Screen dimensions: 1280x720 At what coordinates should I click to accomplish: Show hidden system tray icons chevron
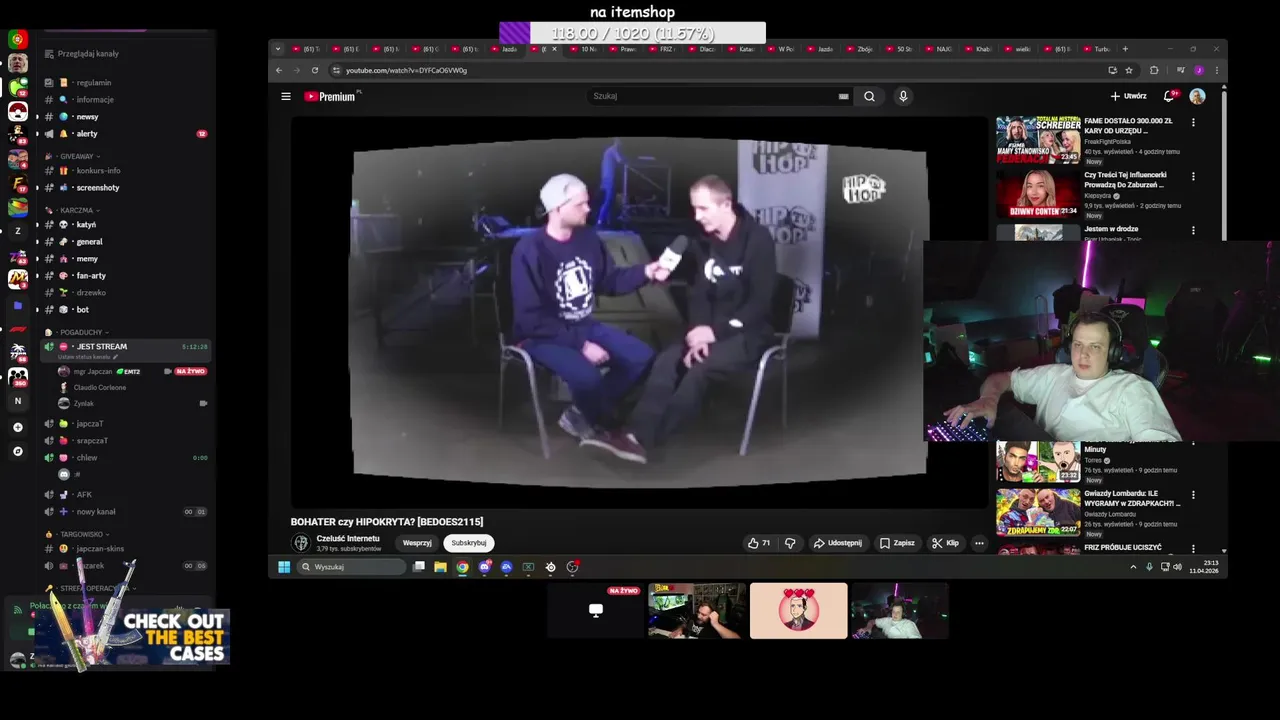(x=1133, y=567)
